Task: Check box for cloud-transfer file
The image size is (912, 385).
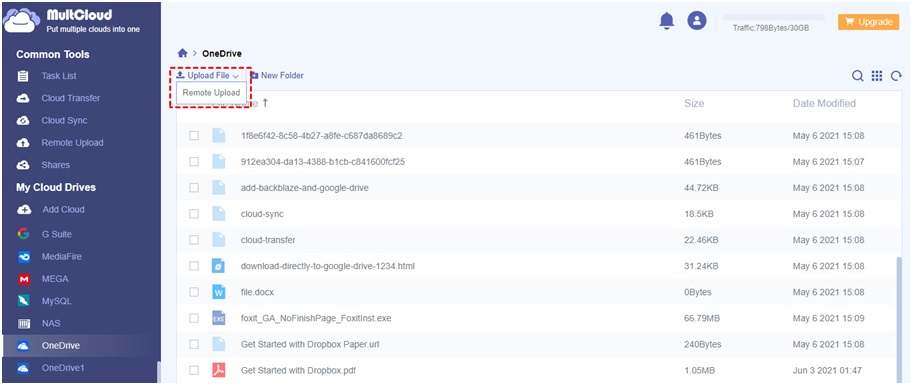Action: (194, 240)
